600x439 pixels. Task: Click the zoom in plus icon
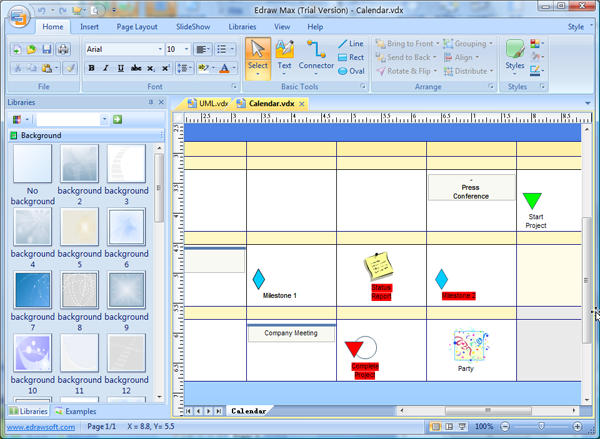577,426
